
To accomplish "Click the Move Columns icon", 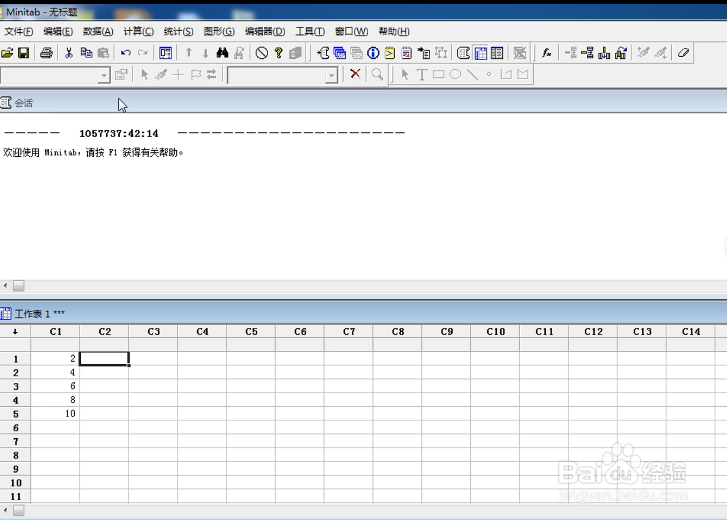I will pyautogui.click(x=621, y=53).
